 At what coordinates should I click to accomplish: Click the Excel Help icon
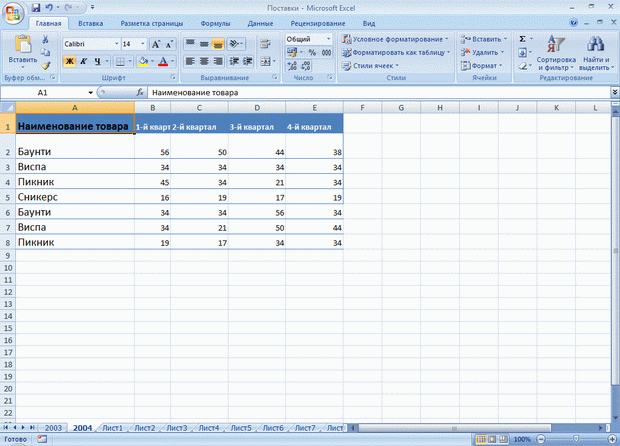point(573,23)
